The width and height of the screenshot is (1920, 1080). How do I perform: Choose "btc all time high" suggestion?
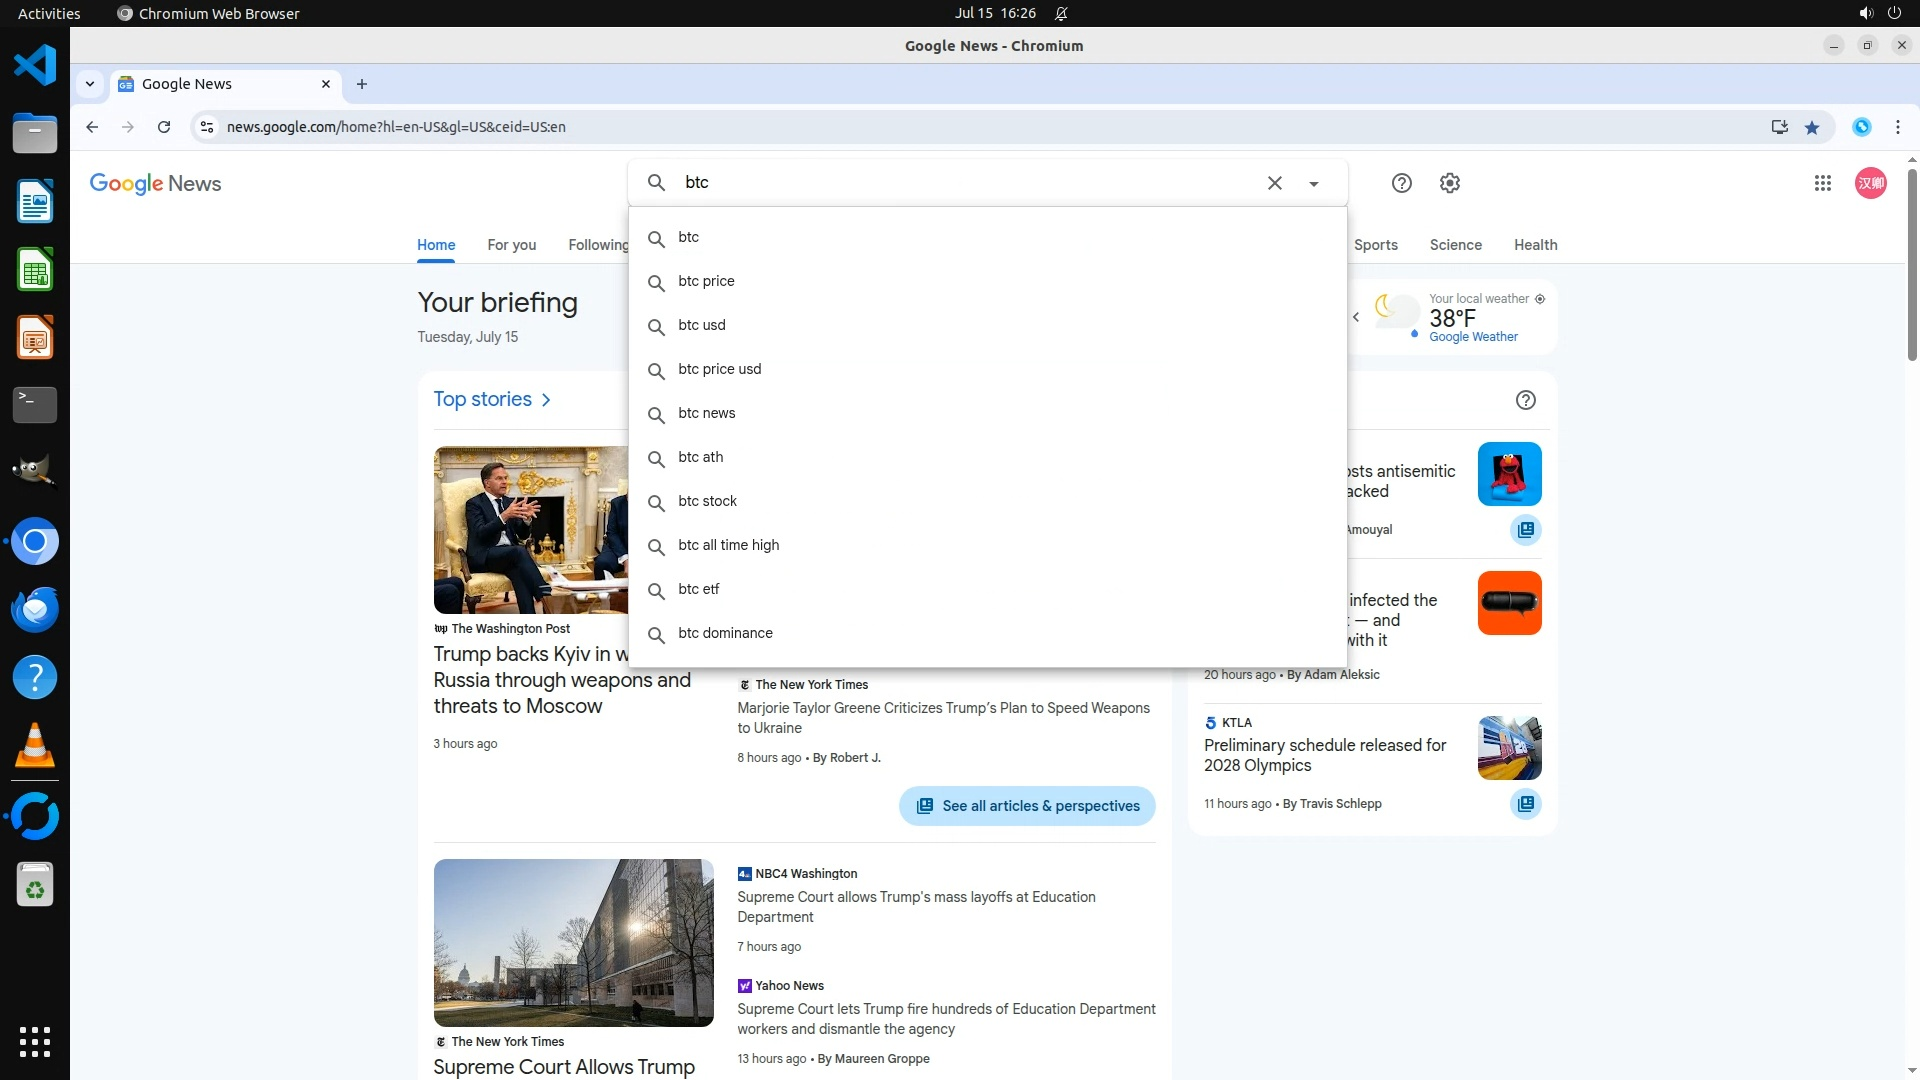[728, 545]
